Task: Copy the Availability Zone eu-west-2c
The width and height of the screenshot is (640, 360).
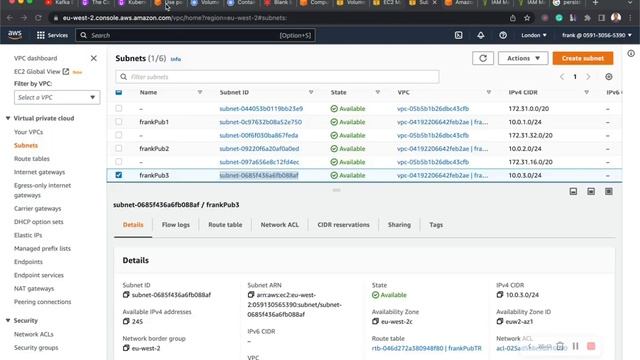Action: pos(375,322)
